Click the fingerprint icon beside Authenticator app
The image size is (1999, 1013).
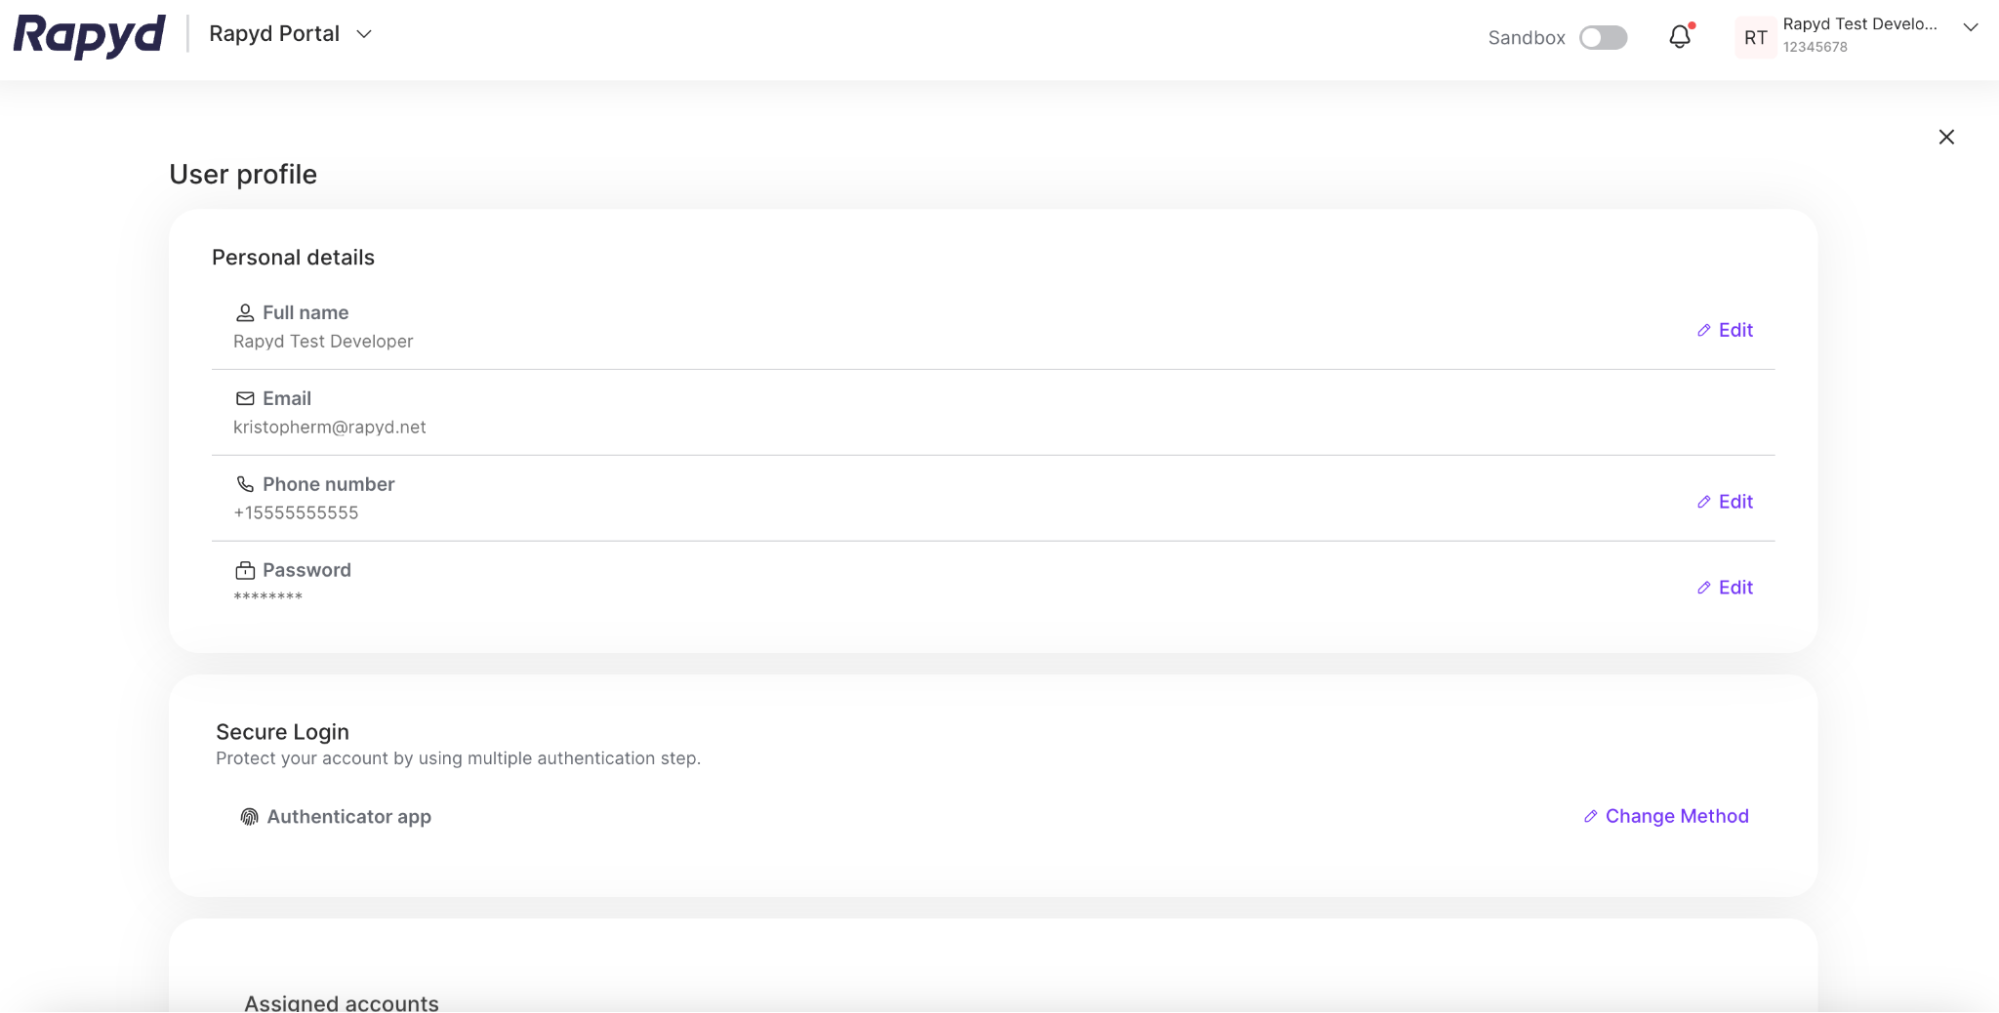tap(249, 816)
